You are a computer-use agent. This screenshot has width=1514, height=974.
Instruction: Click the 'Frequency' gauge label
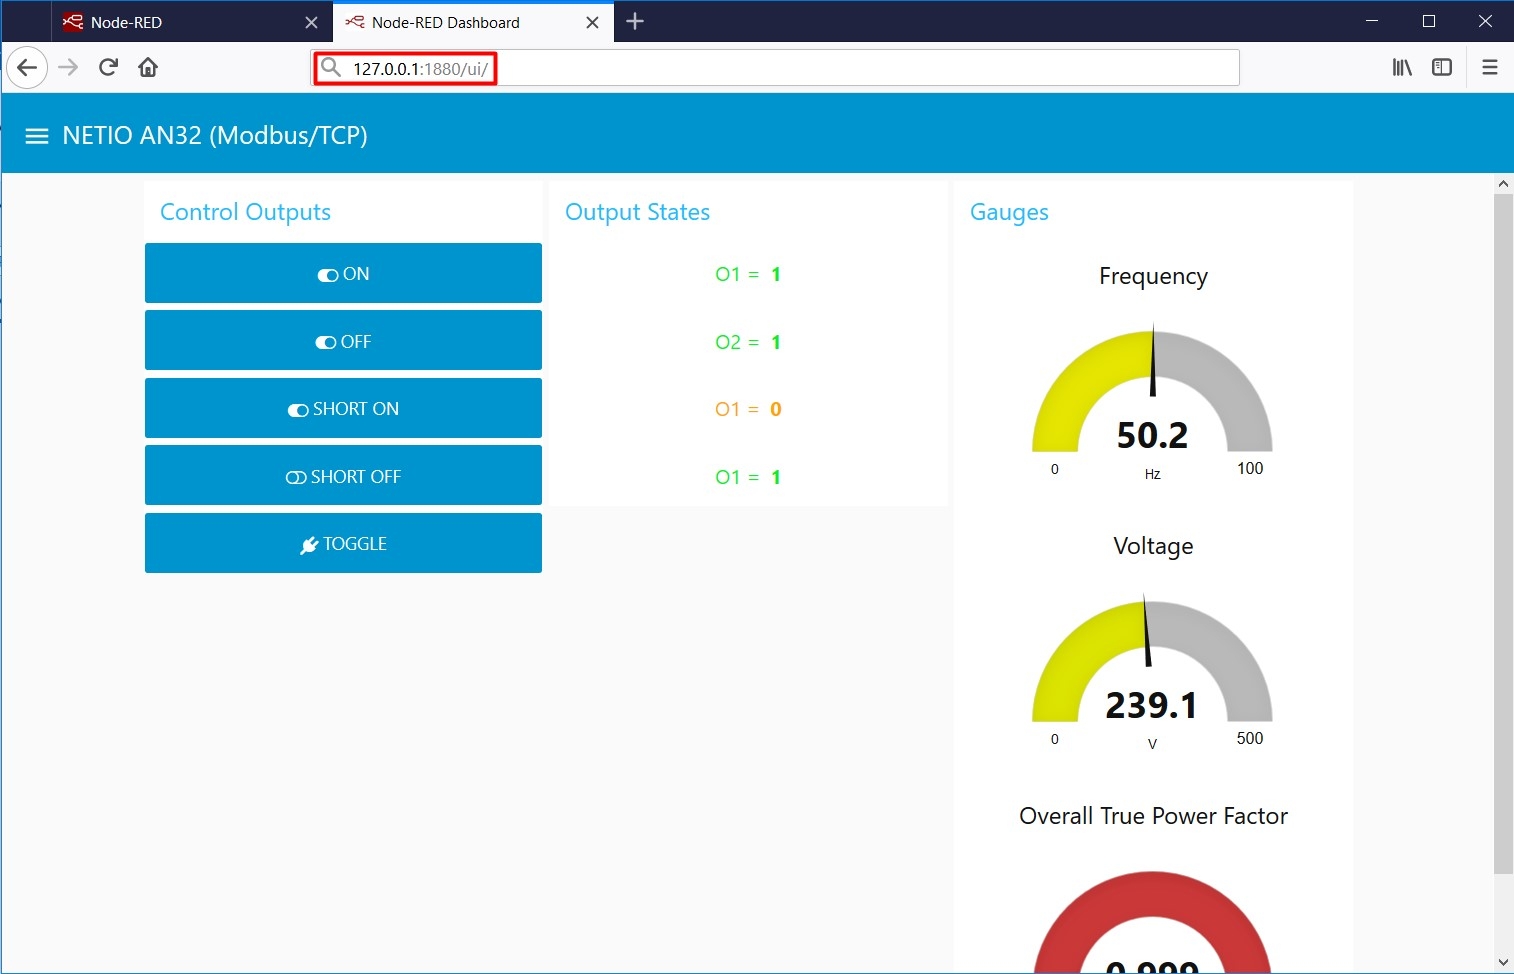coord(1153,277)
